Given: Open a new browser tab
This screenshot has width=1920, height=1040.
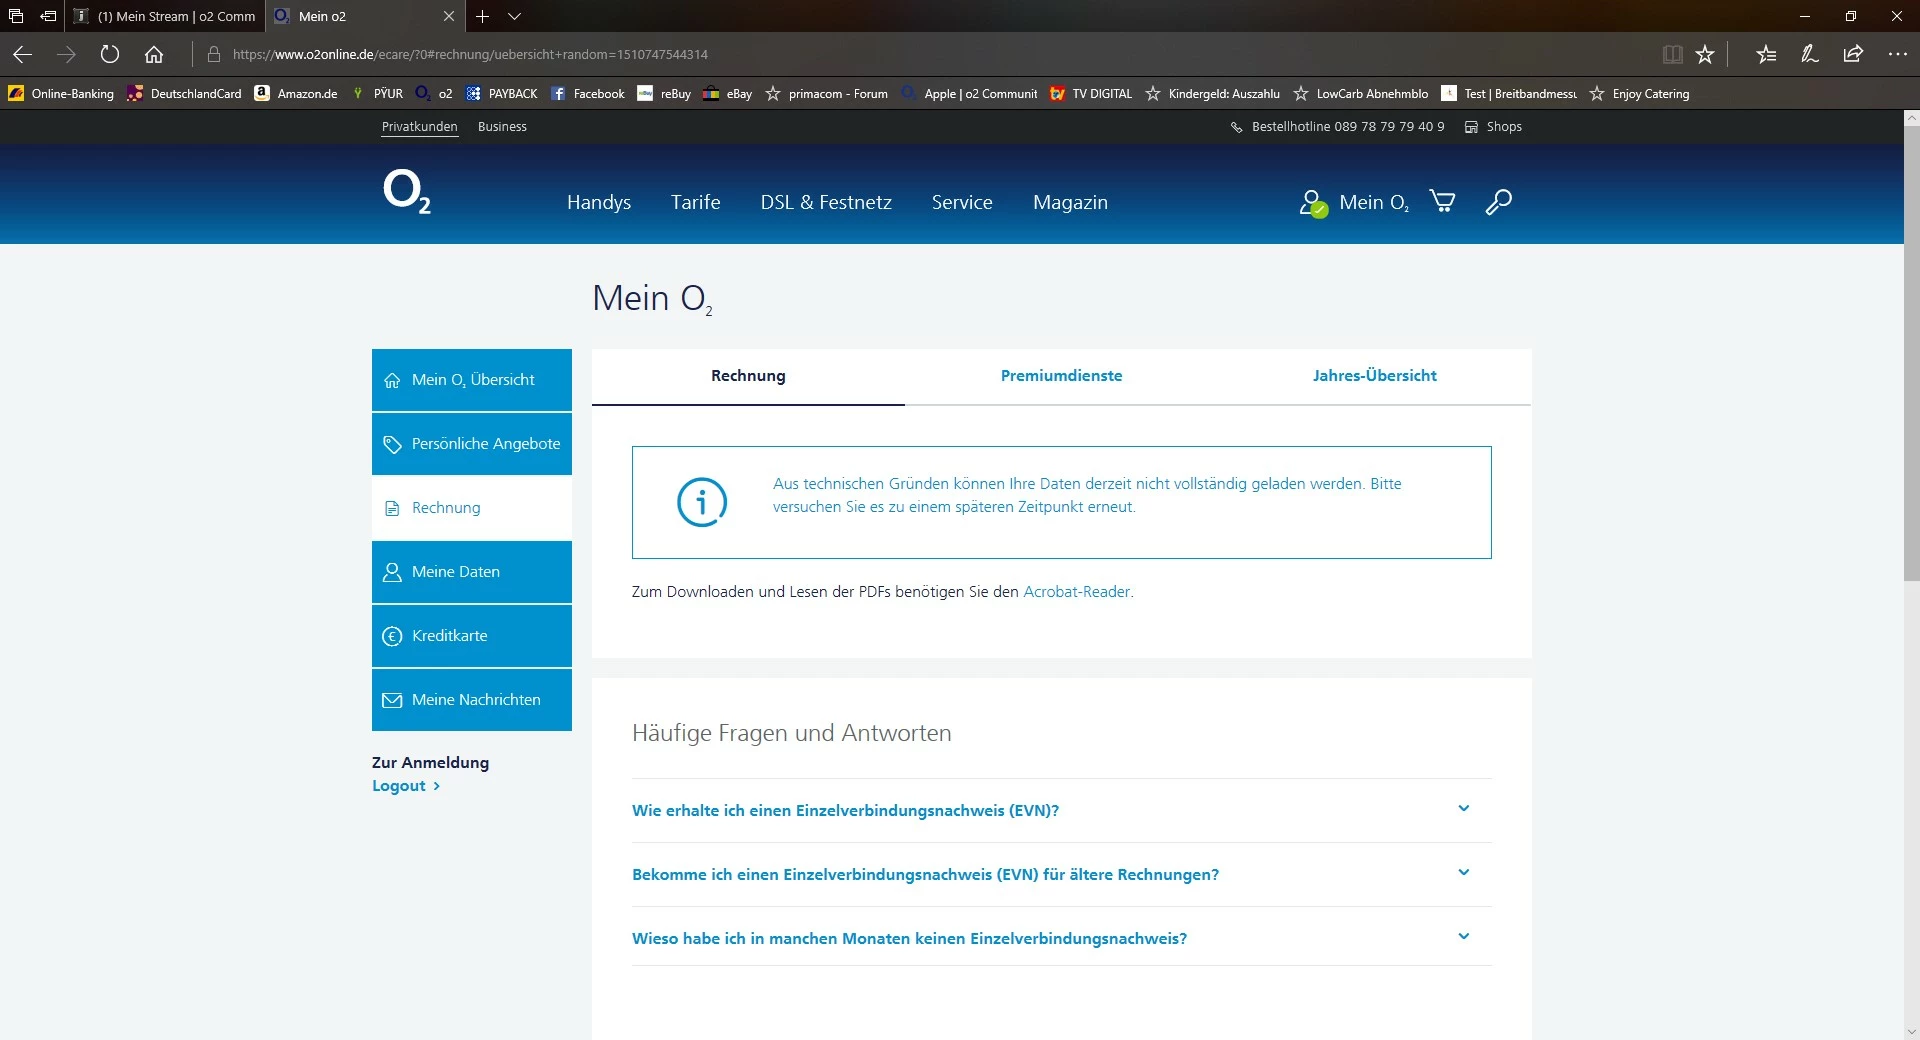Looking at the screenshot, I should click(482, 16).
